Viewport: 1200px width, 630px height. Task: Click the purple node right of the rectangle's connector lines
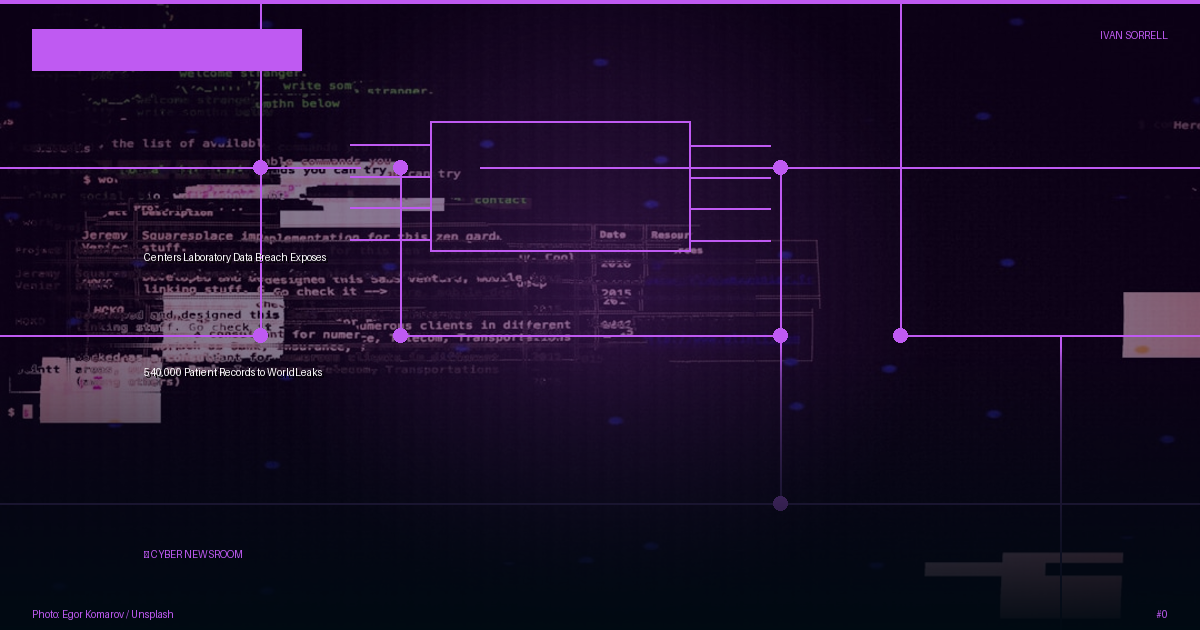[x=780, y=167]
